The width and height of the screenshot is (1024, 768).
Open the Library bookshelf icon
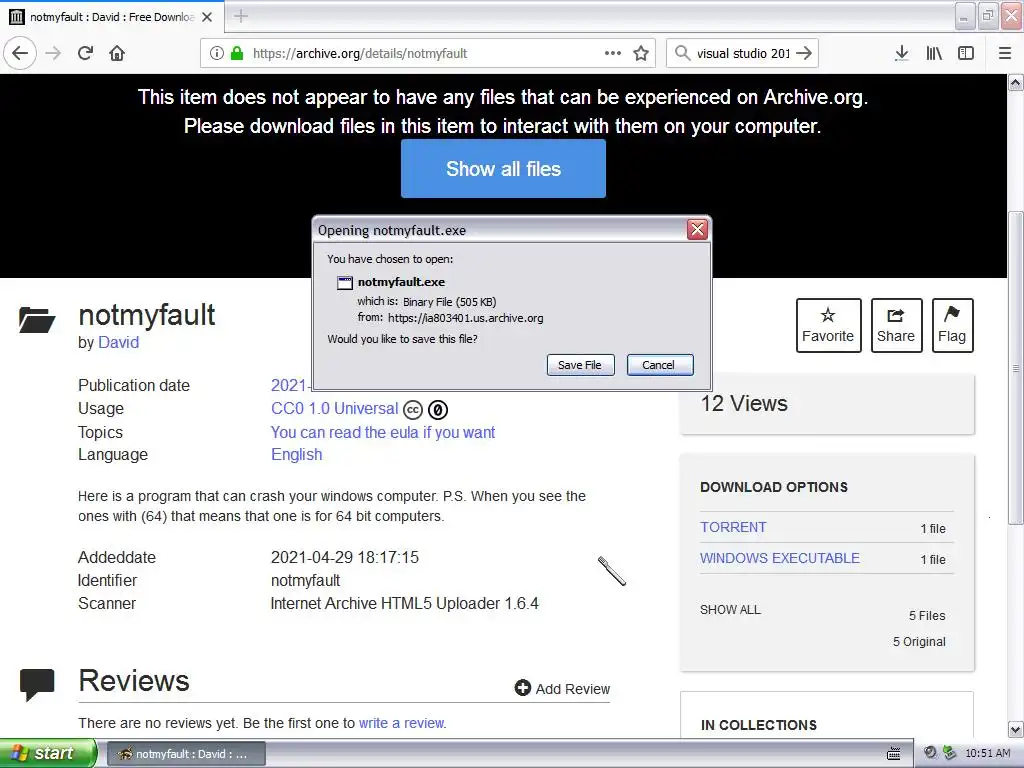(934, 53)
